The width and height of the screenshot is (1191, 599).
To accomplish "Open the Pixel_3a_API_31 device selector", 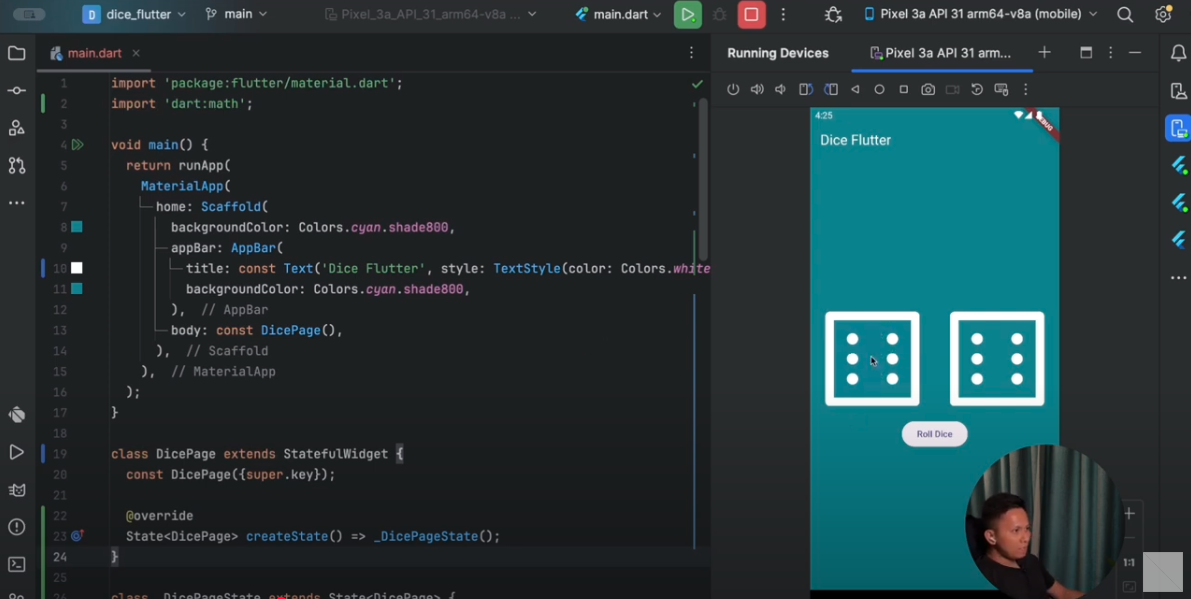I will (430, 14).
